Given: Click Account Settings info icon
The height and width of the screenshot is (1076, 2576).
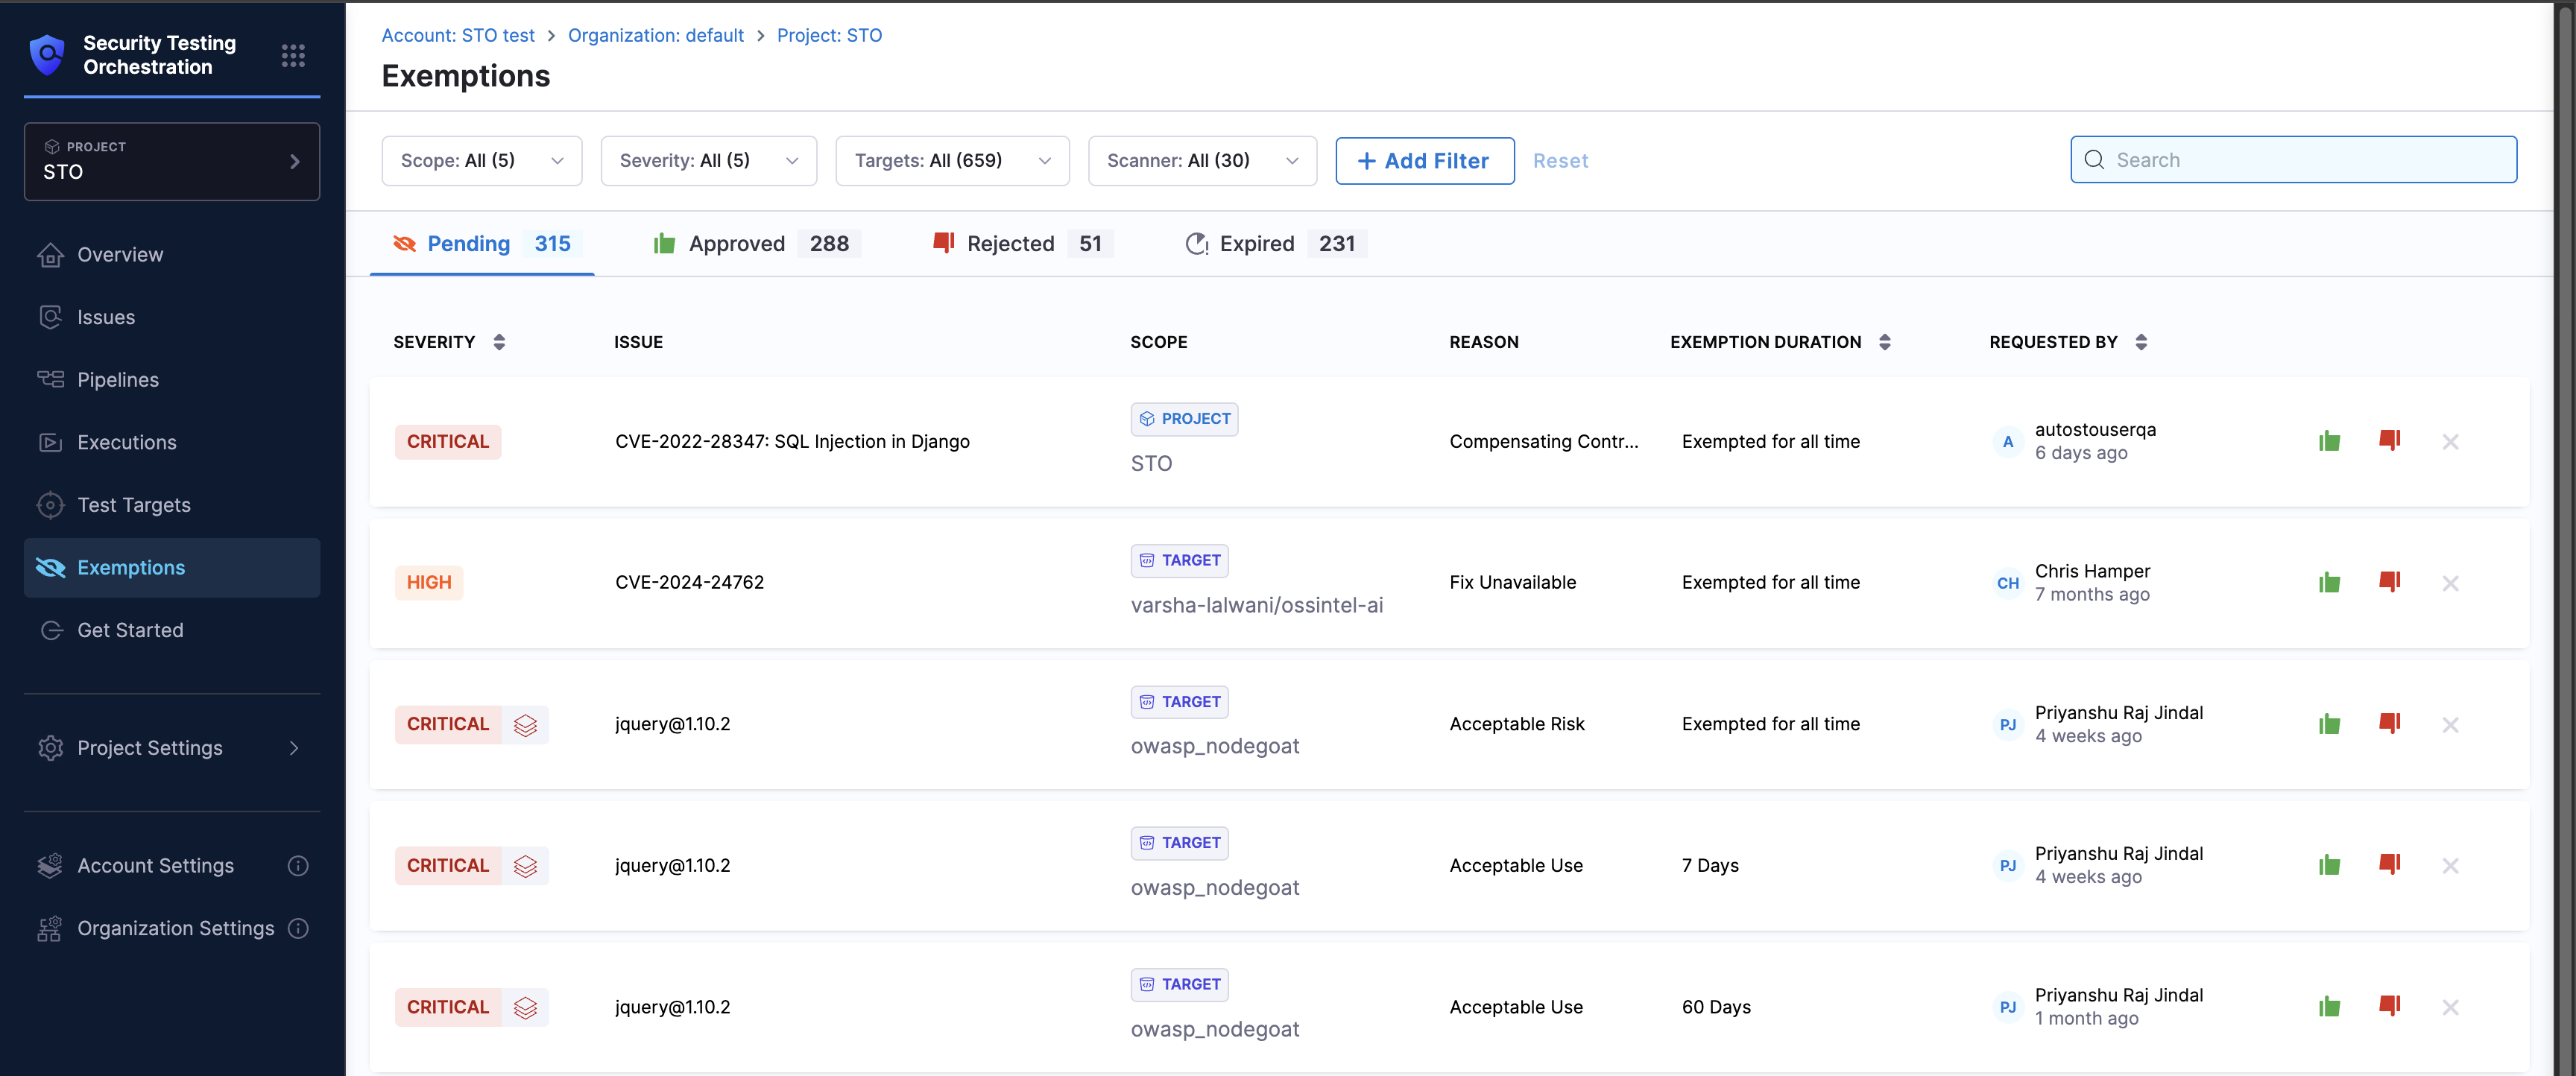Looking at the screenshot, I should [298, 866].
